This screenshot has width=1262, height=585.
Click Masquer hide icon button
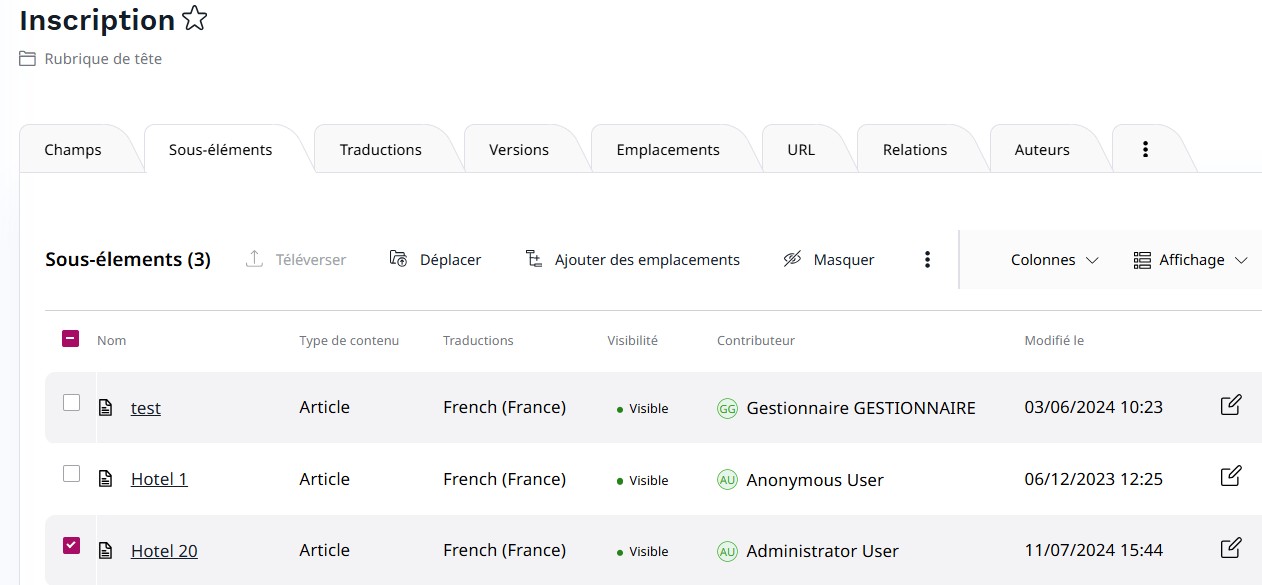[x=829, y=260]
